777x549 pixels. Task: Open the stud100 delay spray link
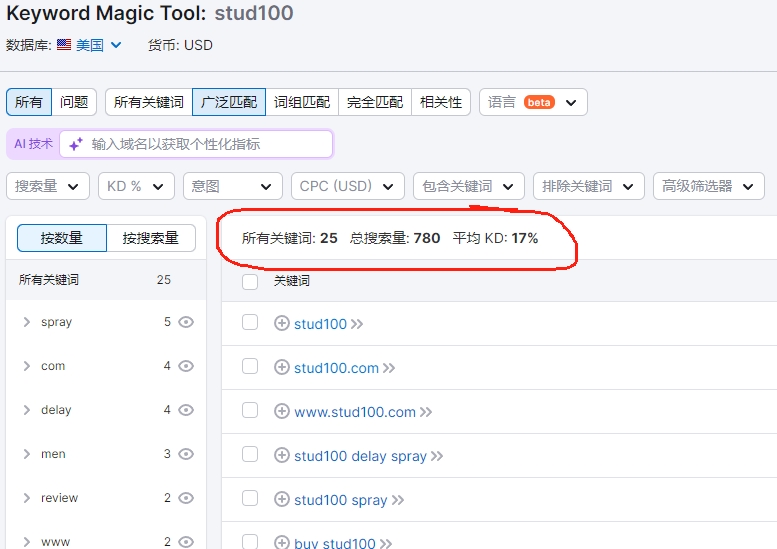pos(360,456)
